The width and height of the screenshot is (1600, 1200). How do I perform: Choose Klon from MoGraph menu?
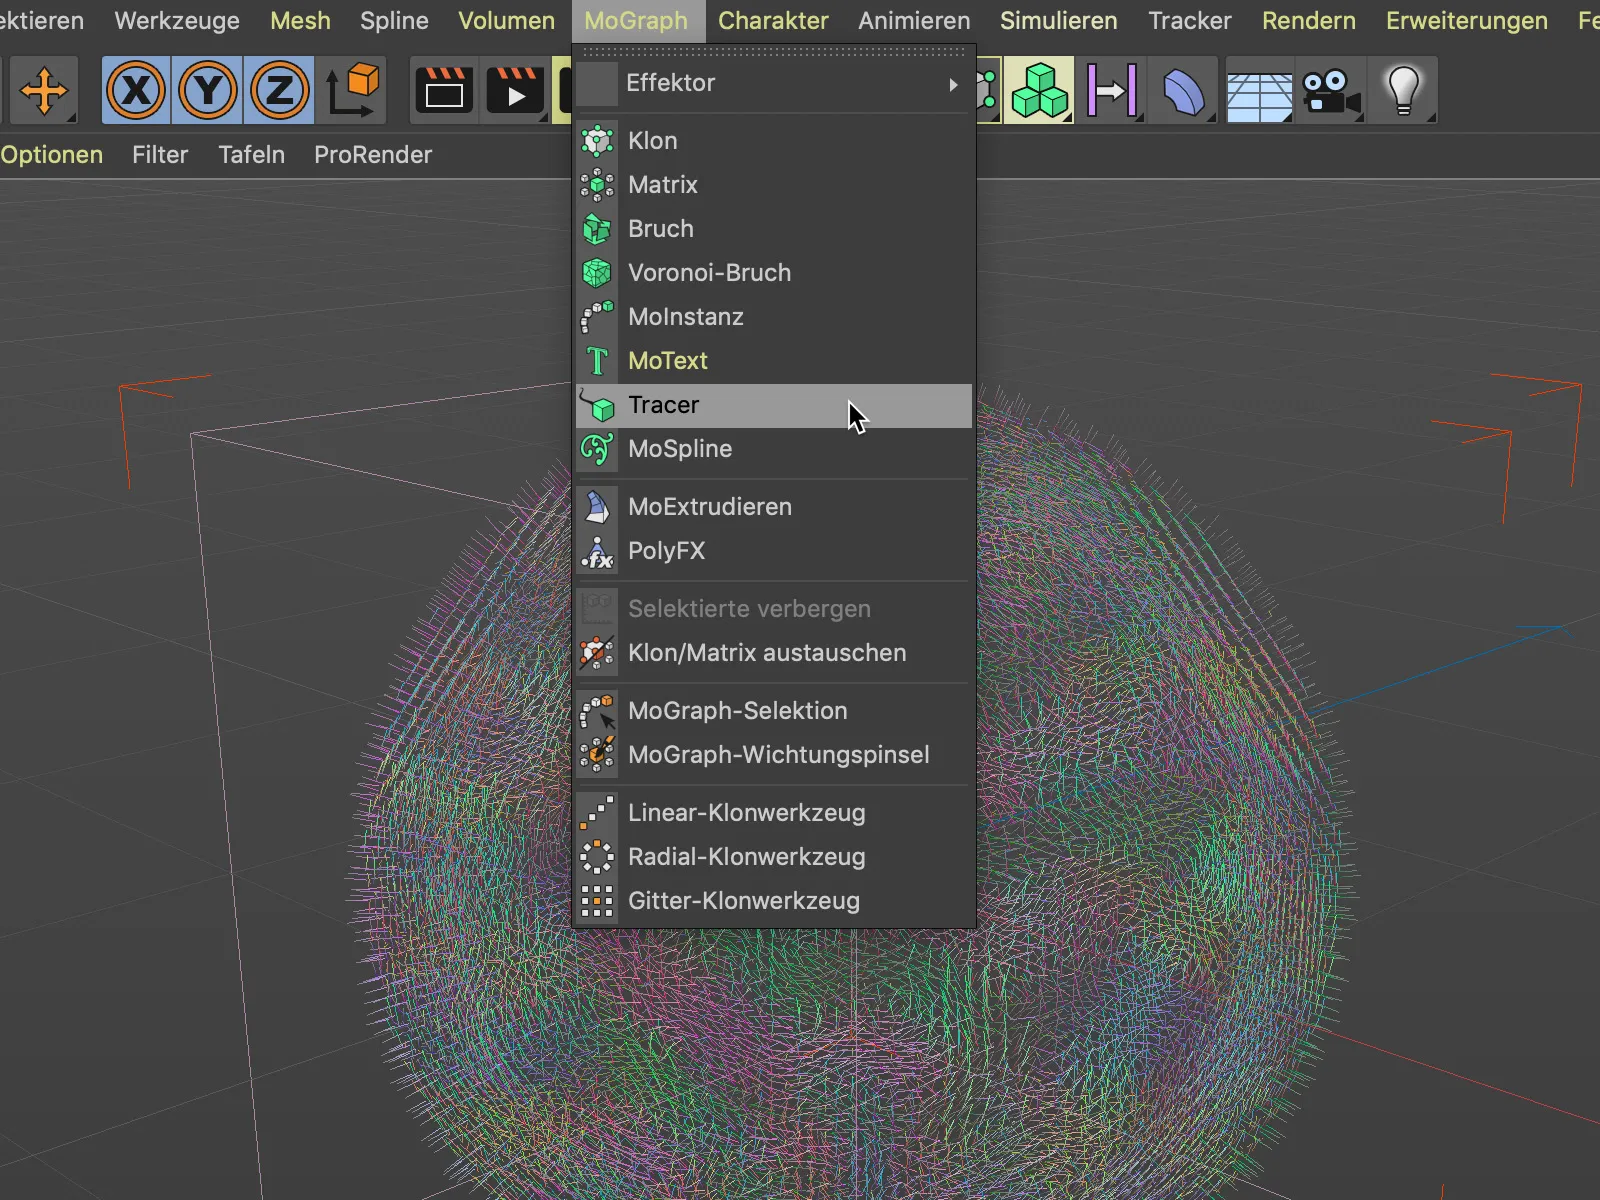click(x=774, y=141)
